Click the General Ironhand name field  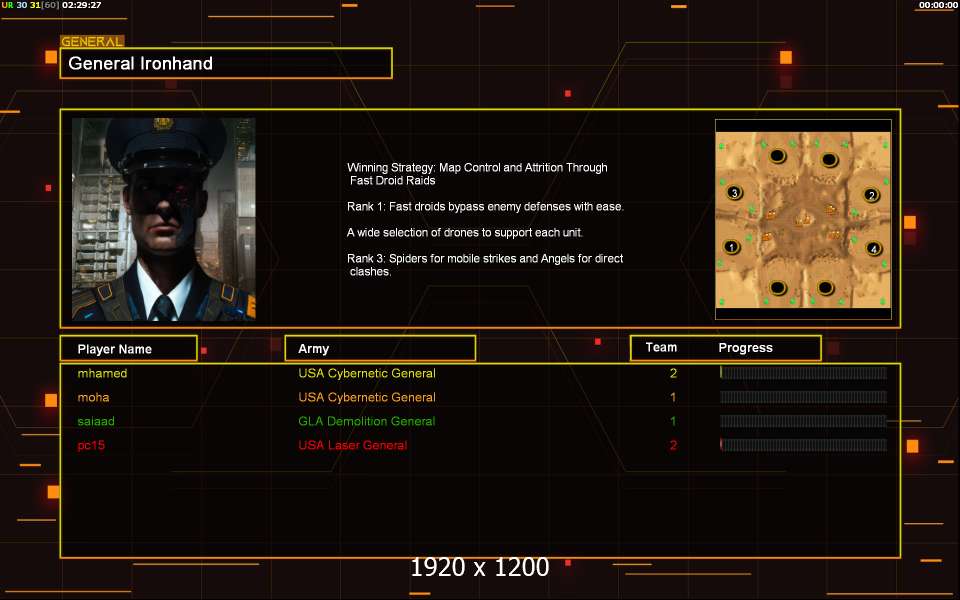coord(226,63)
